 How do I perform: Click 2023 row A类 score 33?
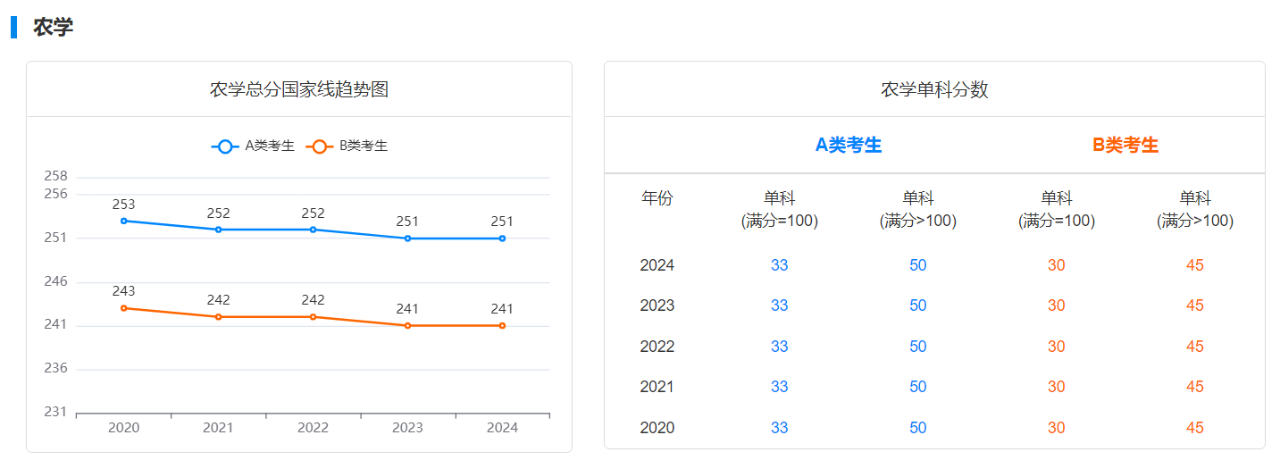point(779,306)
